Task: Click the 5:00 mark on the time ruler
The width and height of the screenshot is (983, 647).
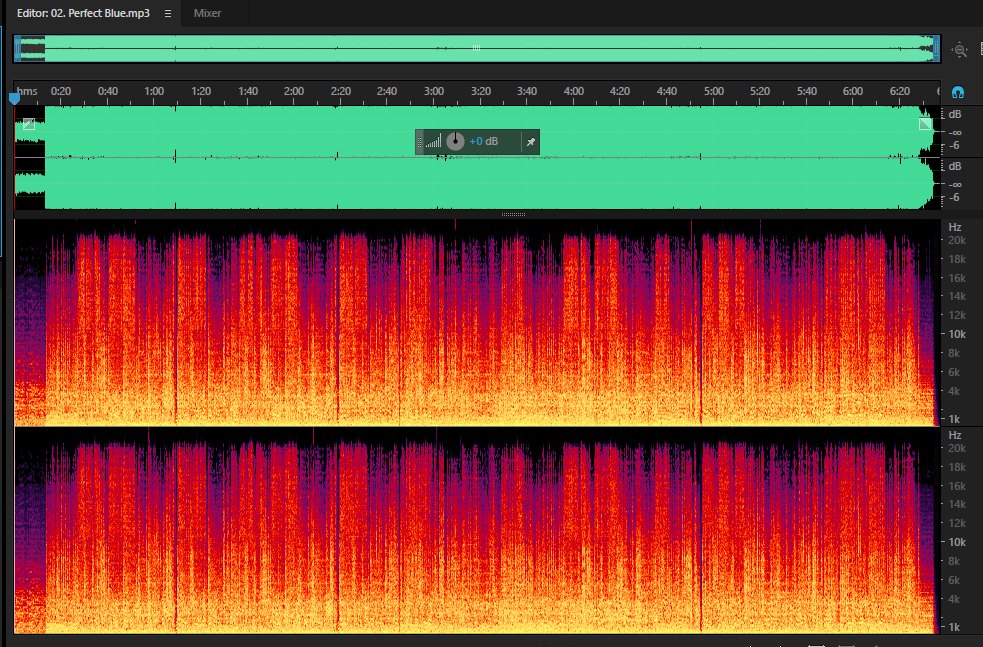Action: 713,92
